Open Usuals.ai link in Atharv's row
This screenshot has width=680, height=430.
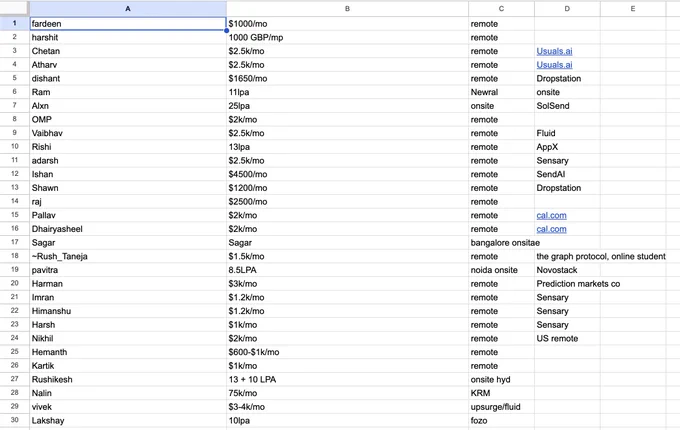pos(554,65)
